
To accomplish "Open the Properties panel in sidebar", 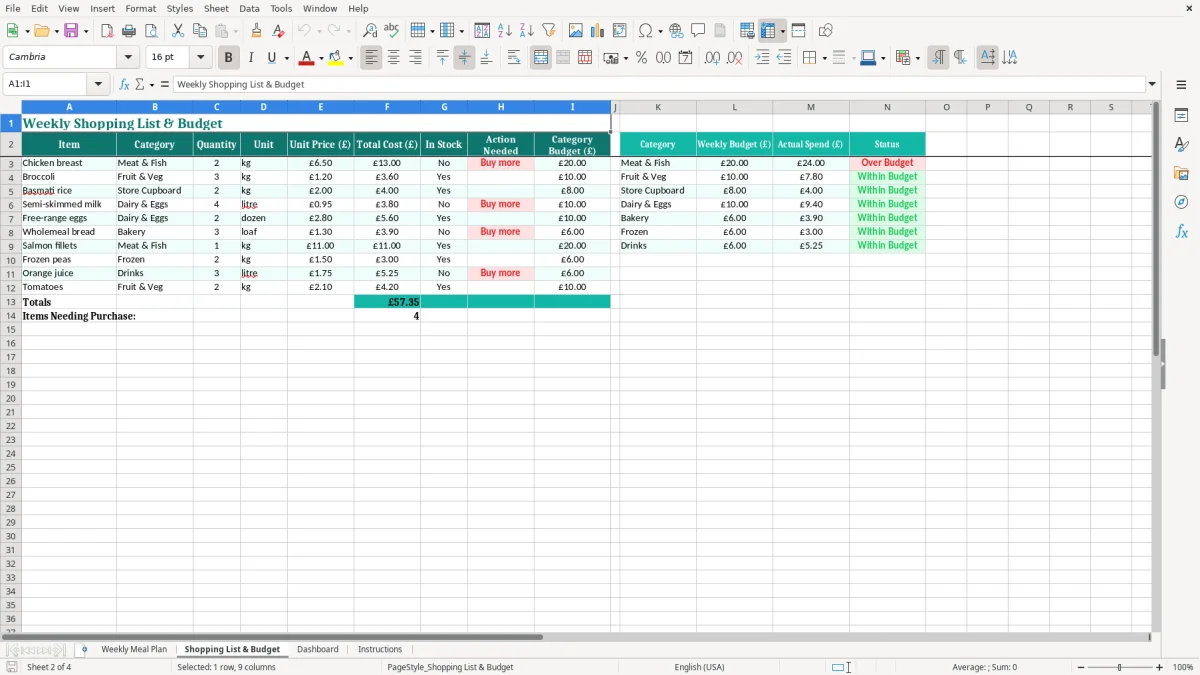I will (1181, 115).
